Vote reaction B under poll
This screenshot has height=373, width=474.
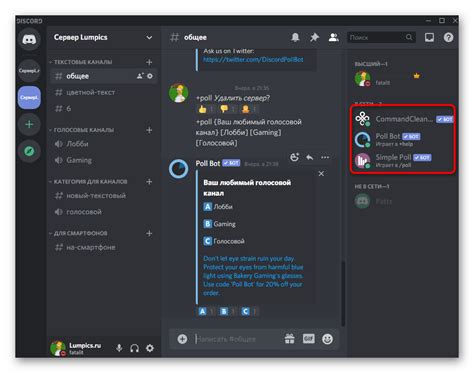coord(228,311)
